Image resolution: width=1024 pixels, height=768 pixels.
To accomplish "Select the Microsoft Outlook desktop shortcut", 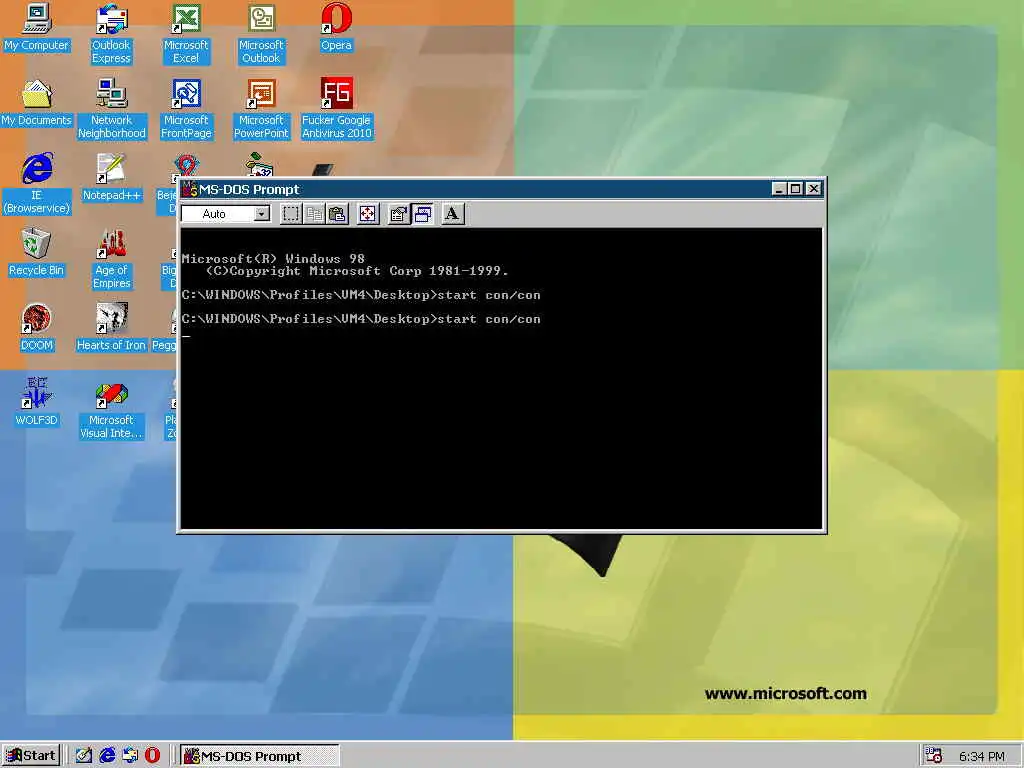I will 261,34.
